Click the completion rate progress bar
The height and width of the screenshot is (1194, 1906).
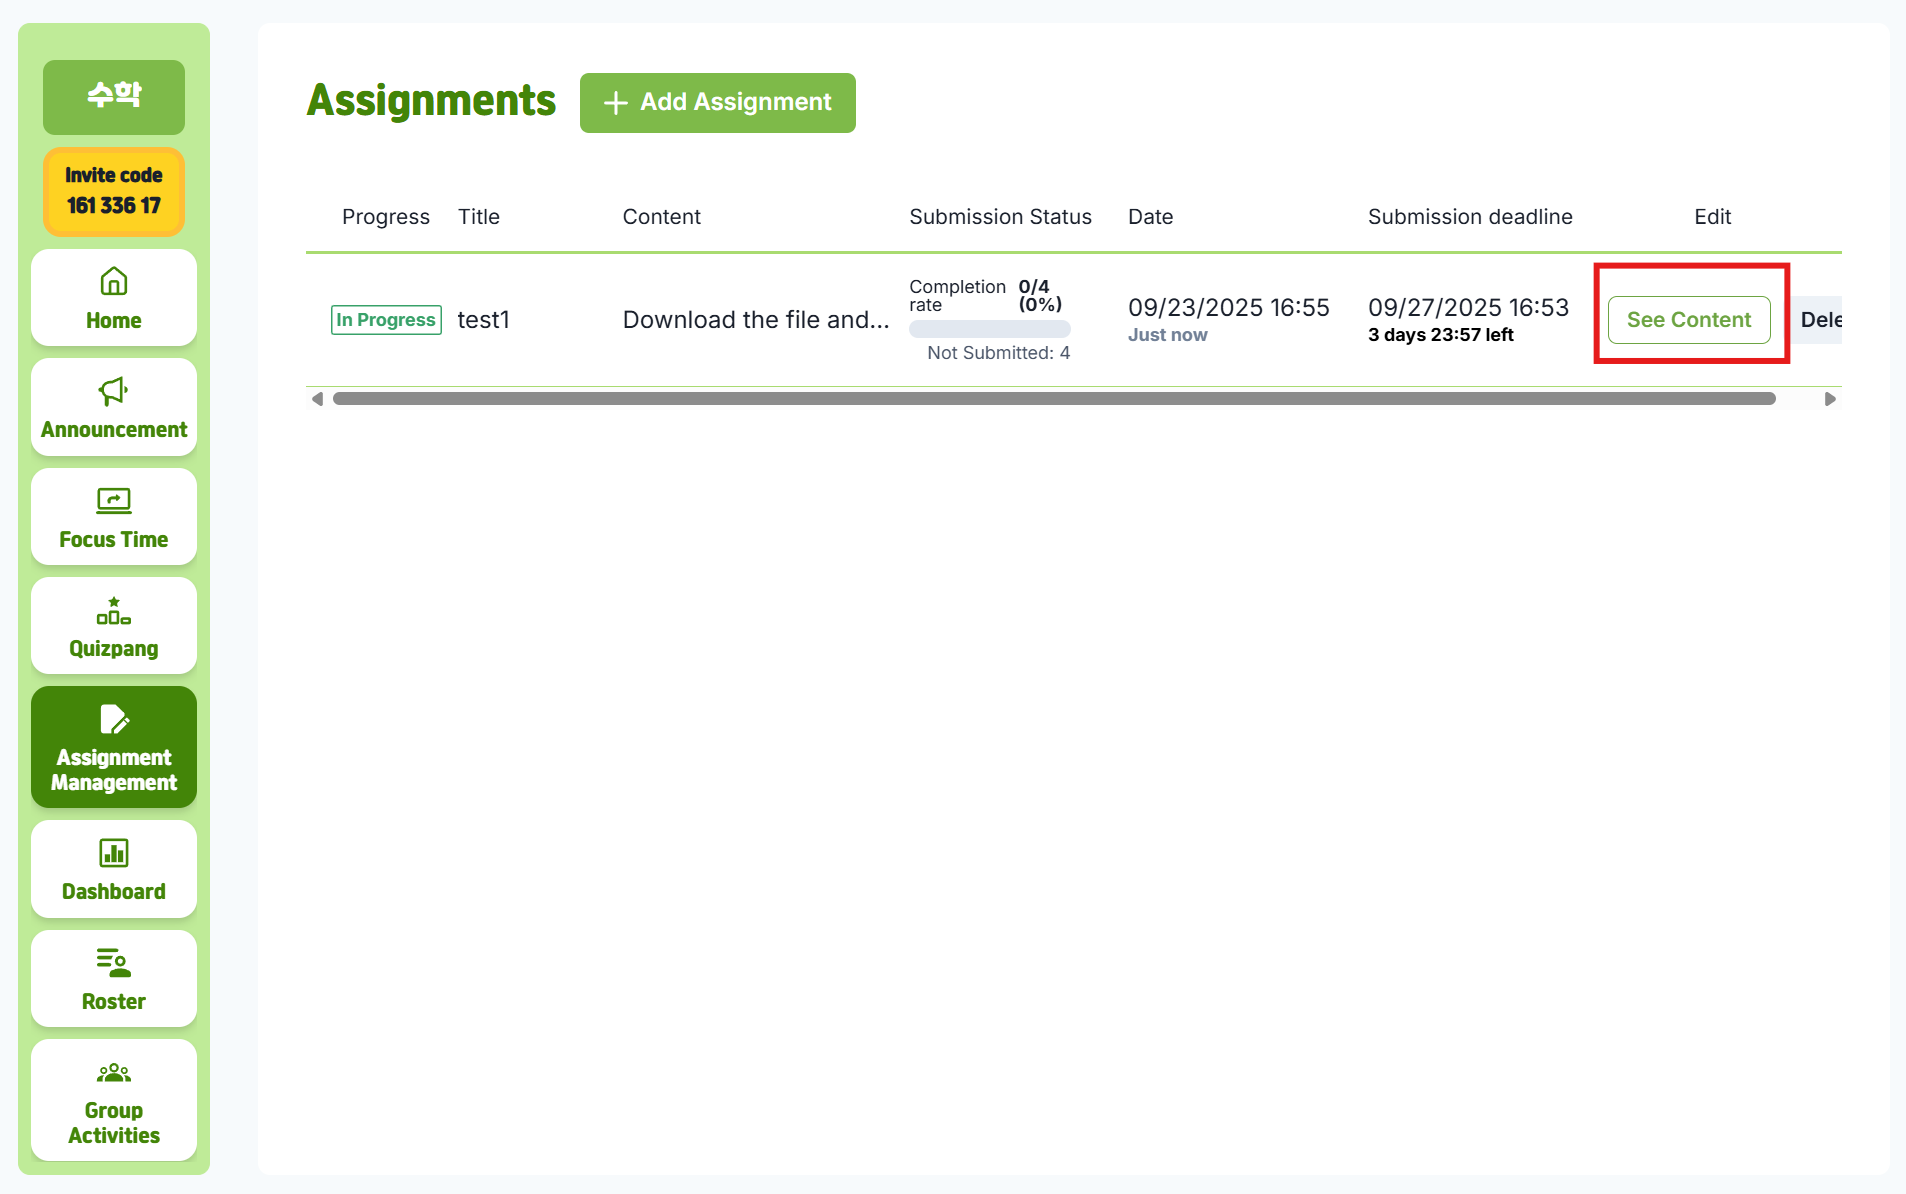tap(989, 329)
